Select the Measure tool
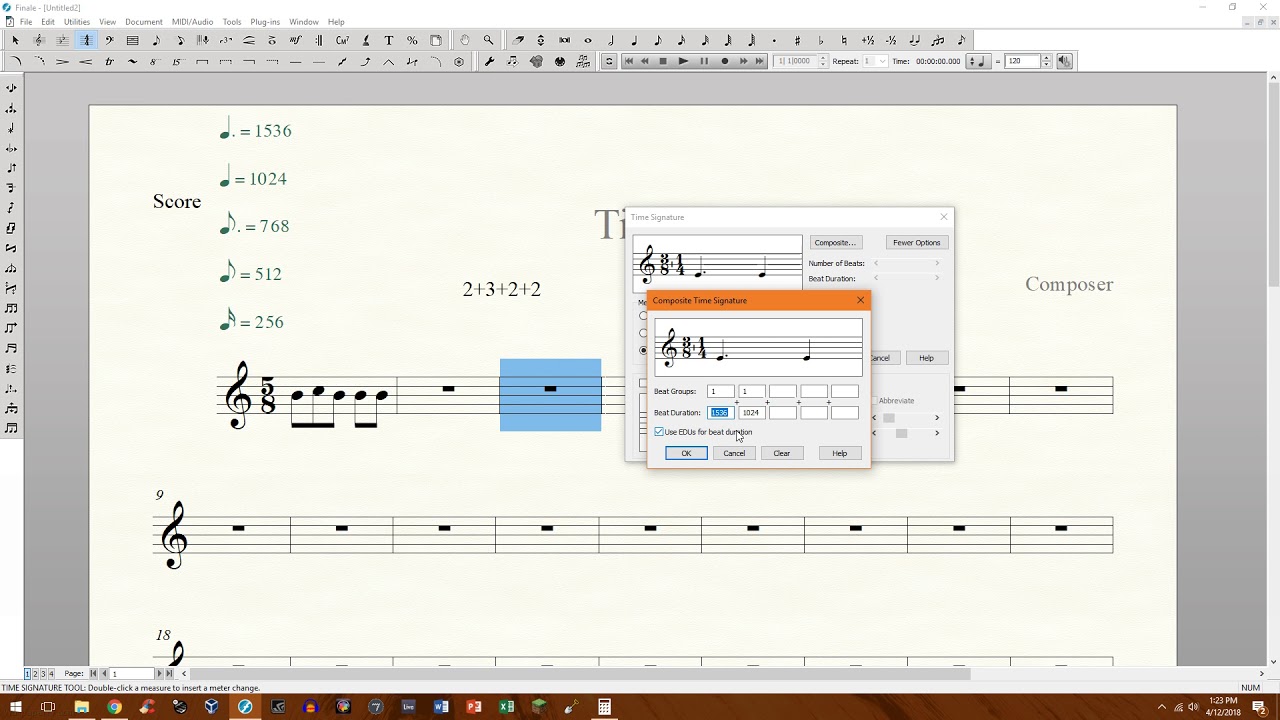The width and height of the screenshot is (1280, 720). pos(132,40)
